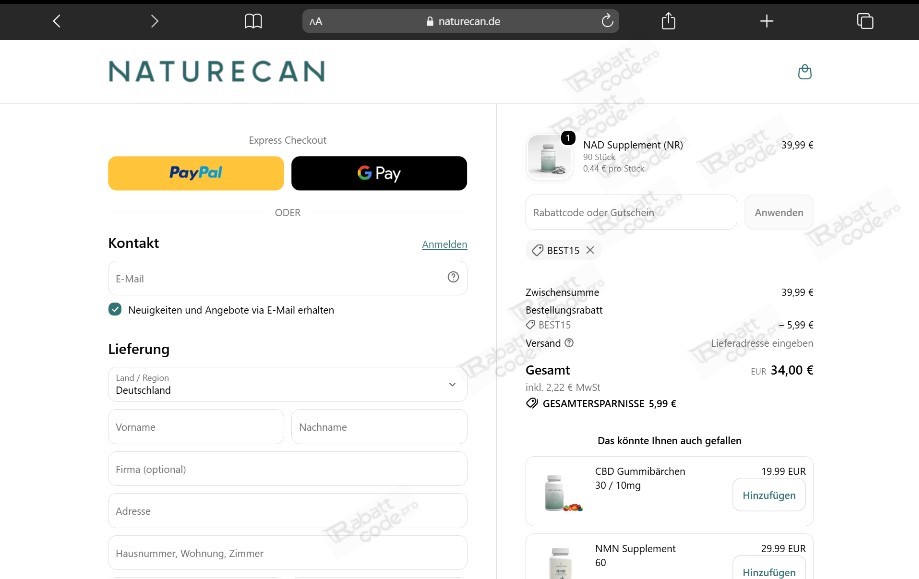919x579 pixels.
Task: Click the Anmelden link
Action: point(445,244)
